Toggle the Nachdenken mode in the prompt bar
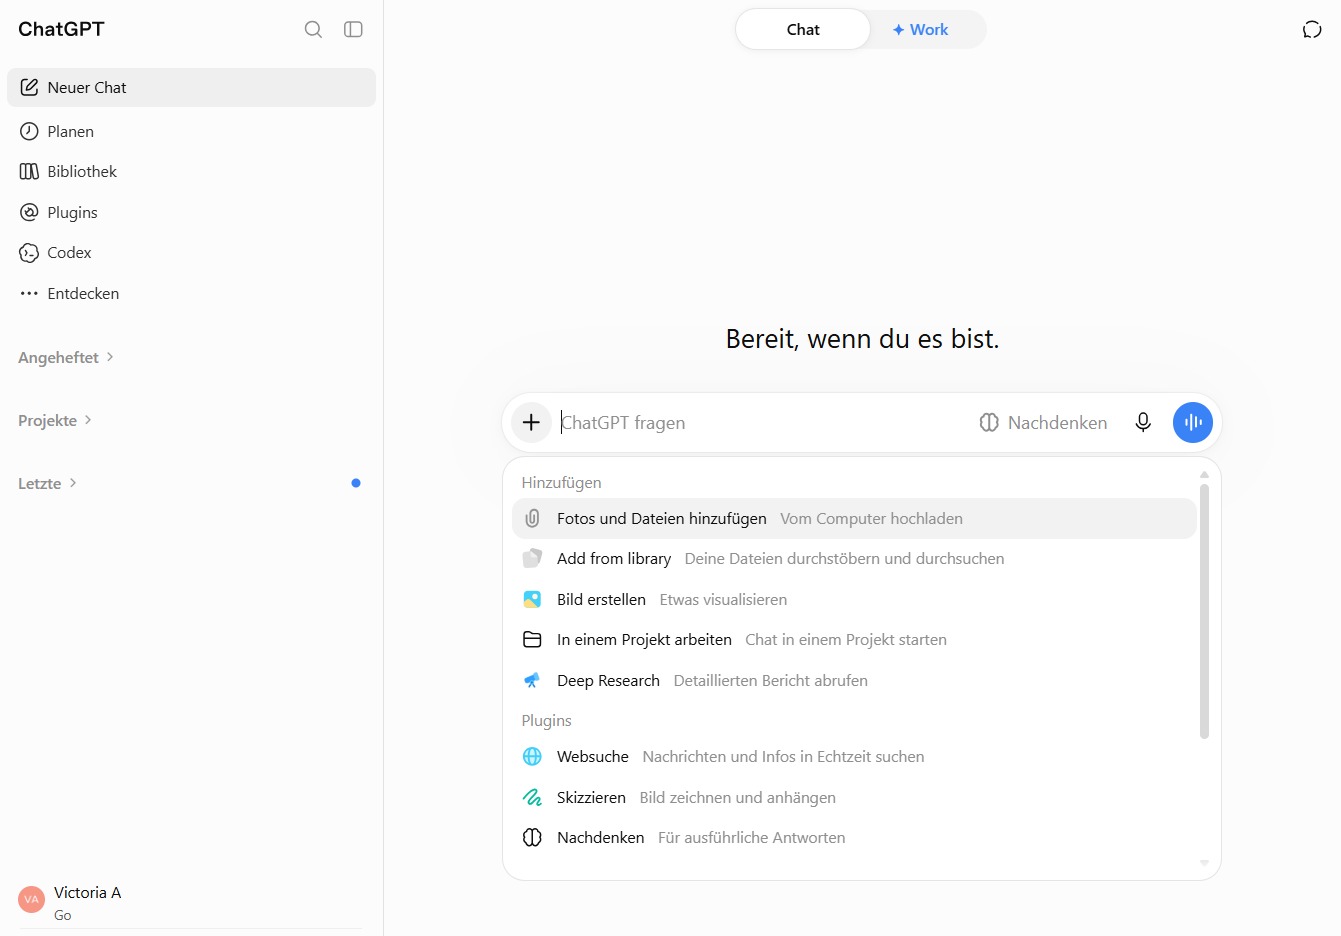The width and height of the screenshot is (1341, 936). point(1043,422)
